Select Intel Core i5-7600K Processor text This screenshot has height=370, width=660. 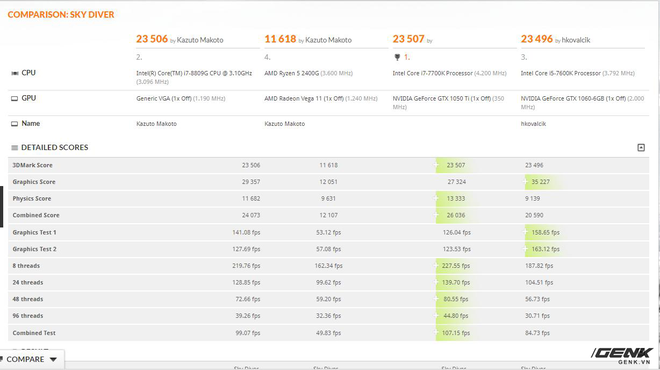(561, 73)
